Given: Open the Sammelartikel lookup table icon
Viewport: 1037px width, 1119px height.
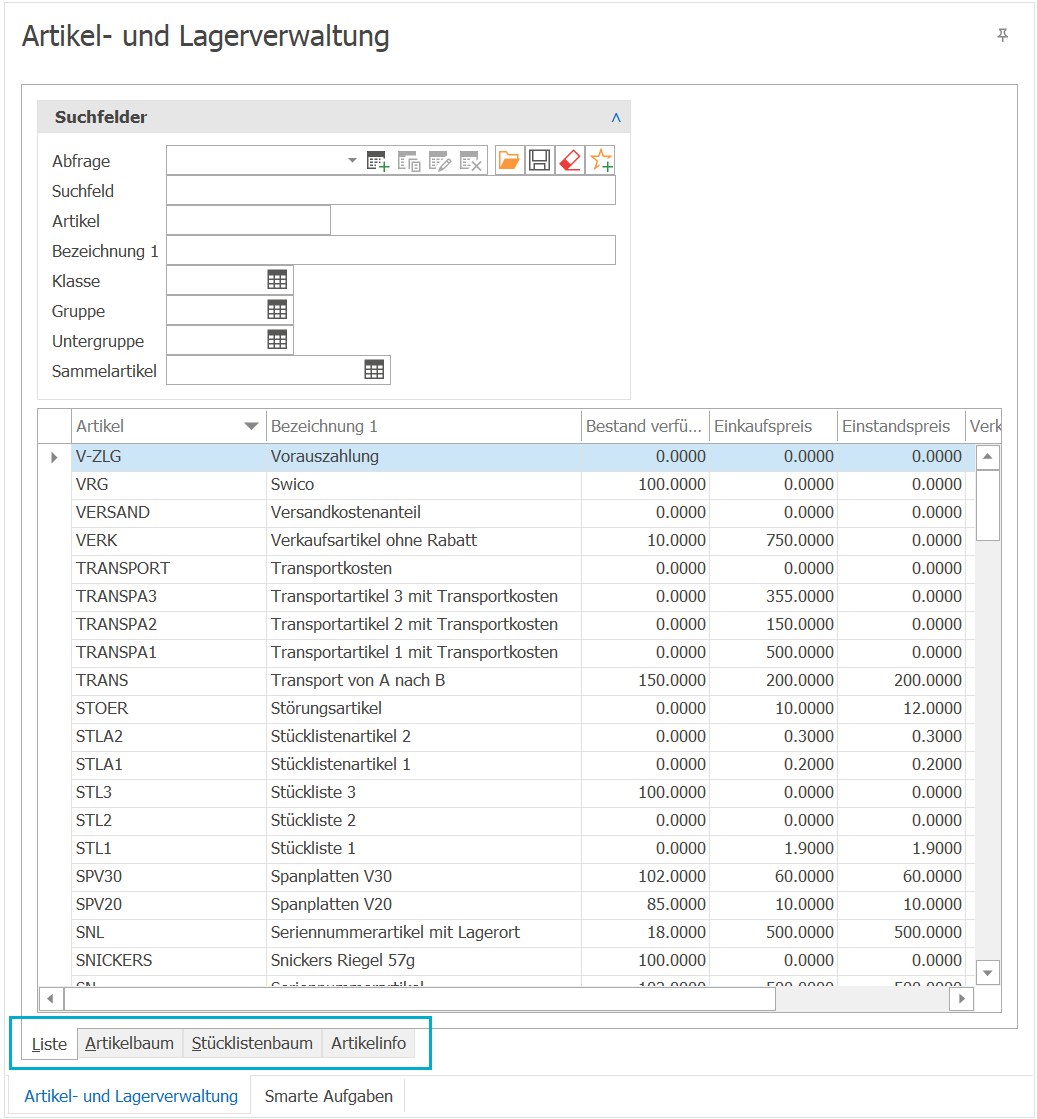Looking at the screenshot, I should pyautogui.click(x=374, y=370).
